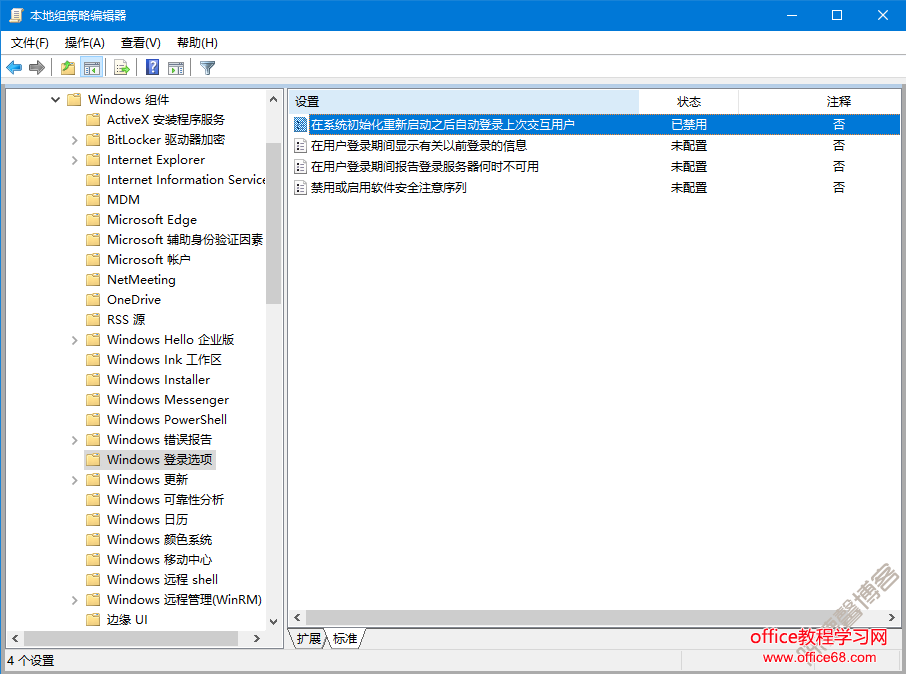Click the Show/Hide action pane toolbar icon
906x674 pixels.
point(174,67)
